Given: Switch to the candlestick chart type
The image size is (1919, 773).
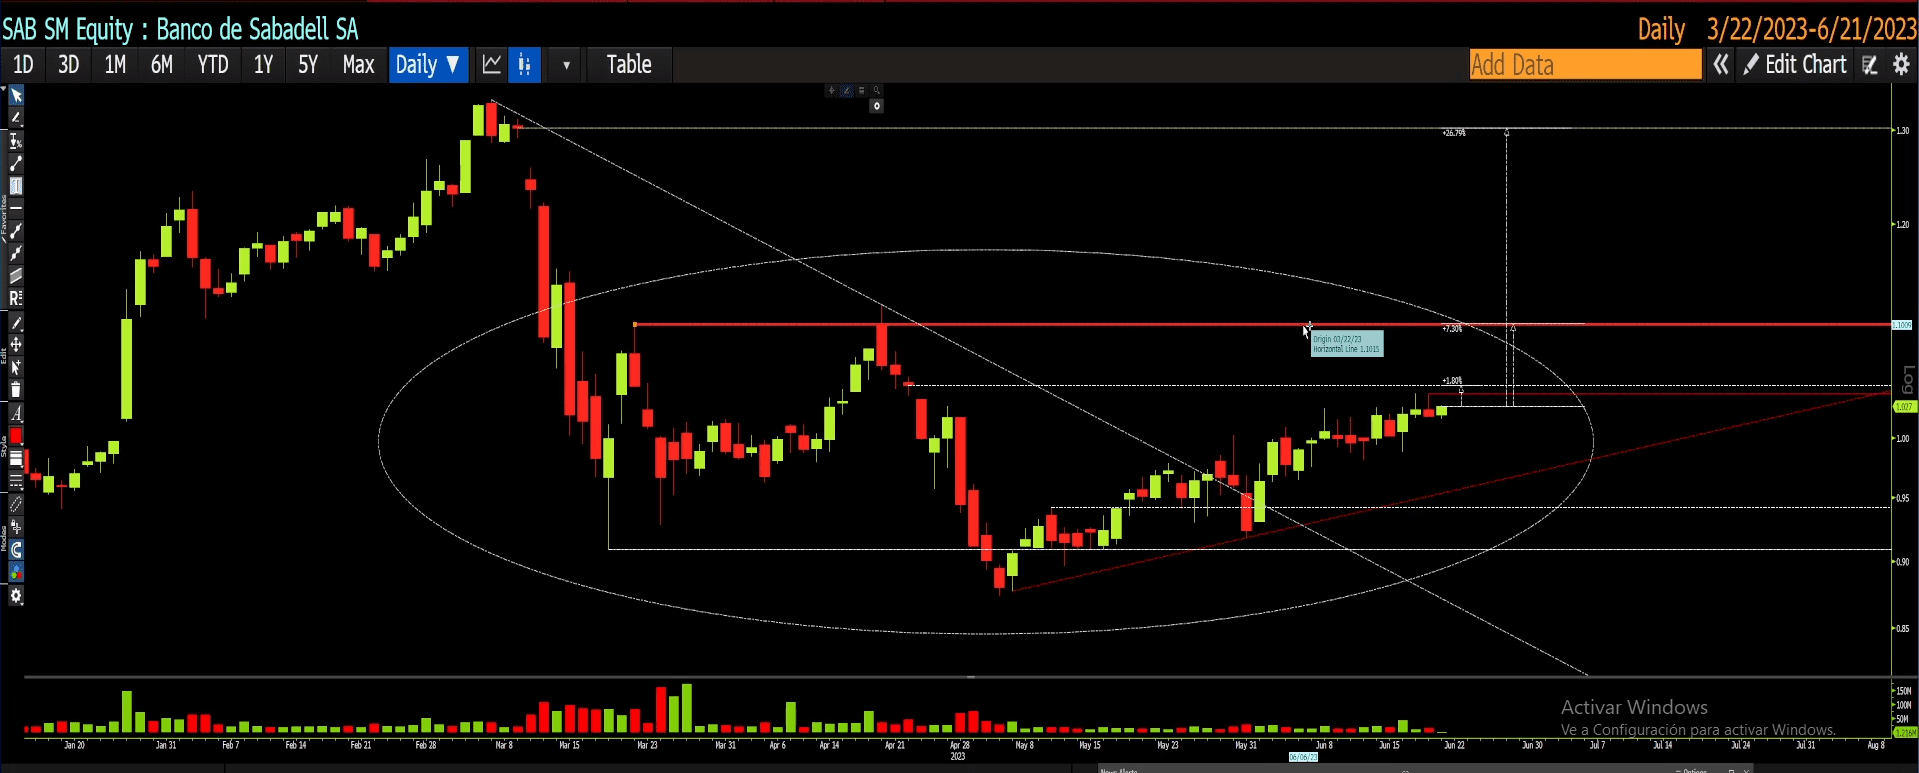Looking at the screenshot, I should point(525,65).
